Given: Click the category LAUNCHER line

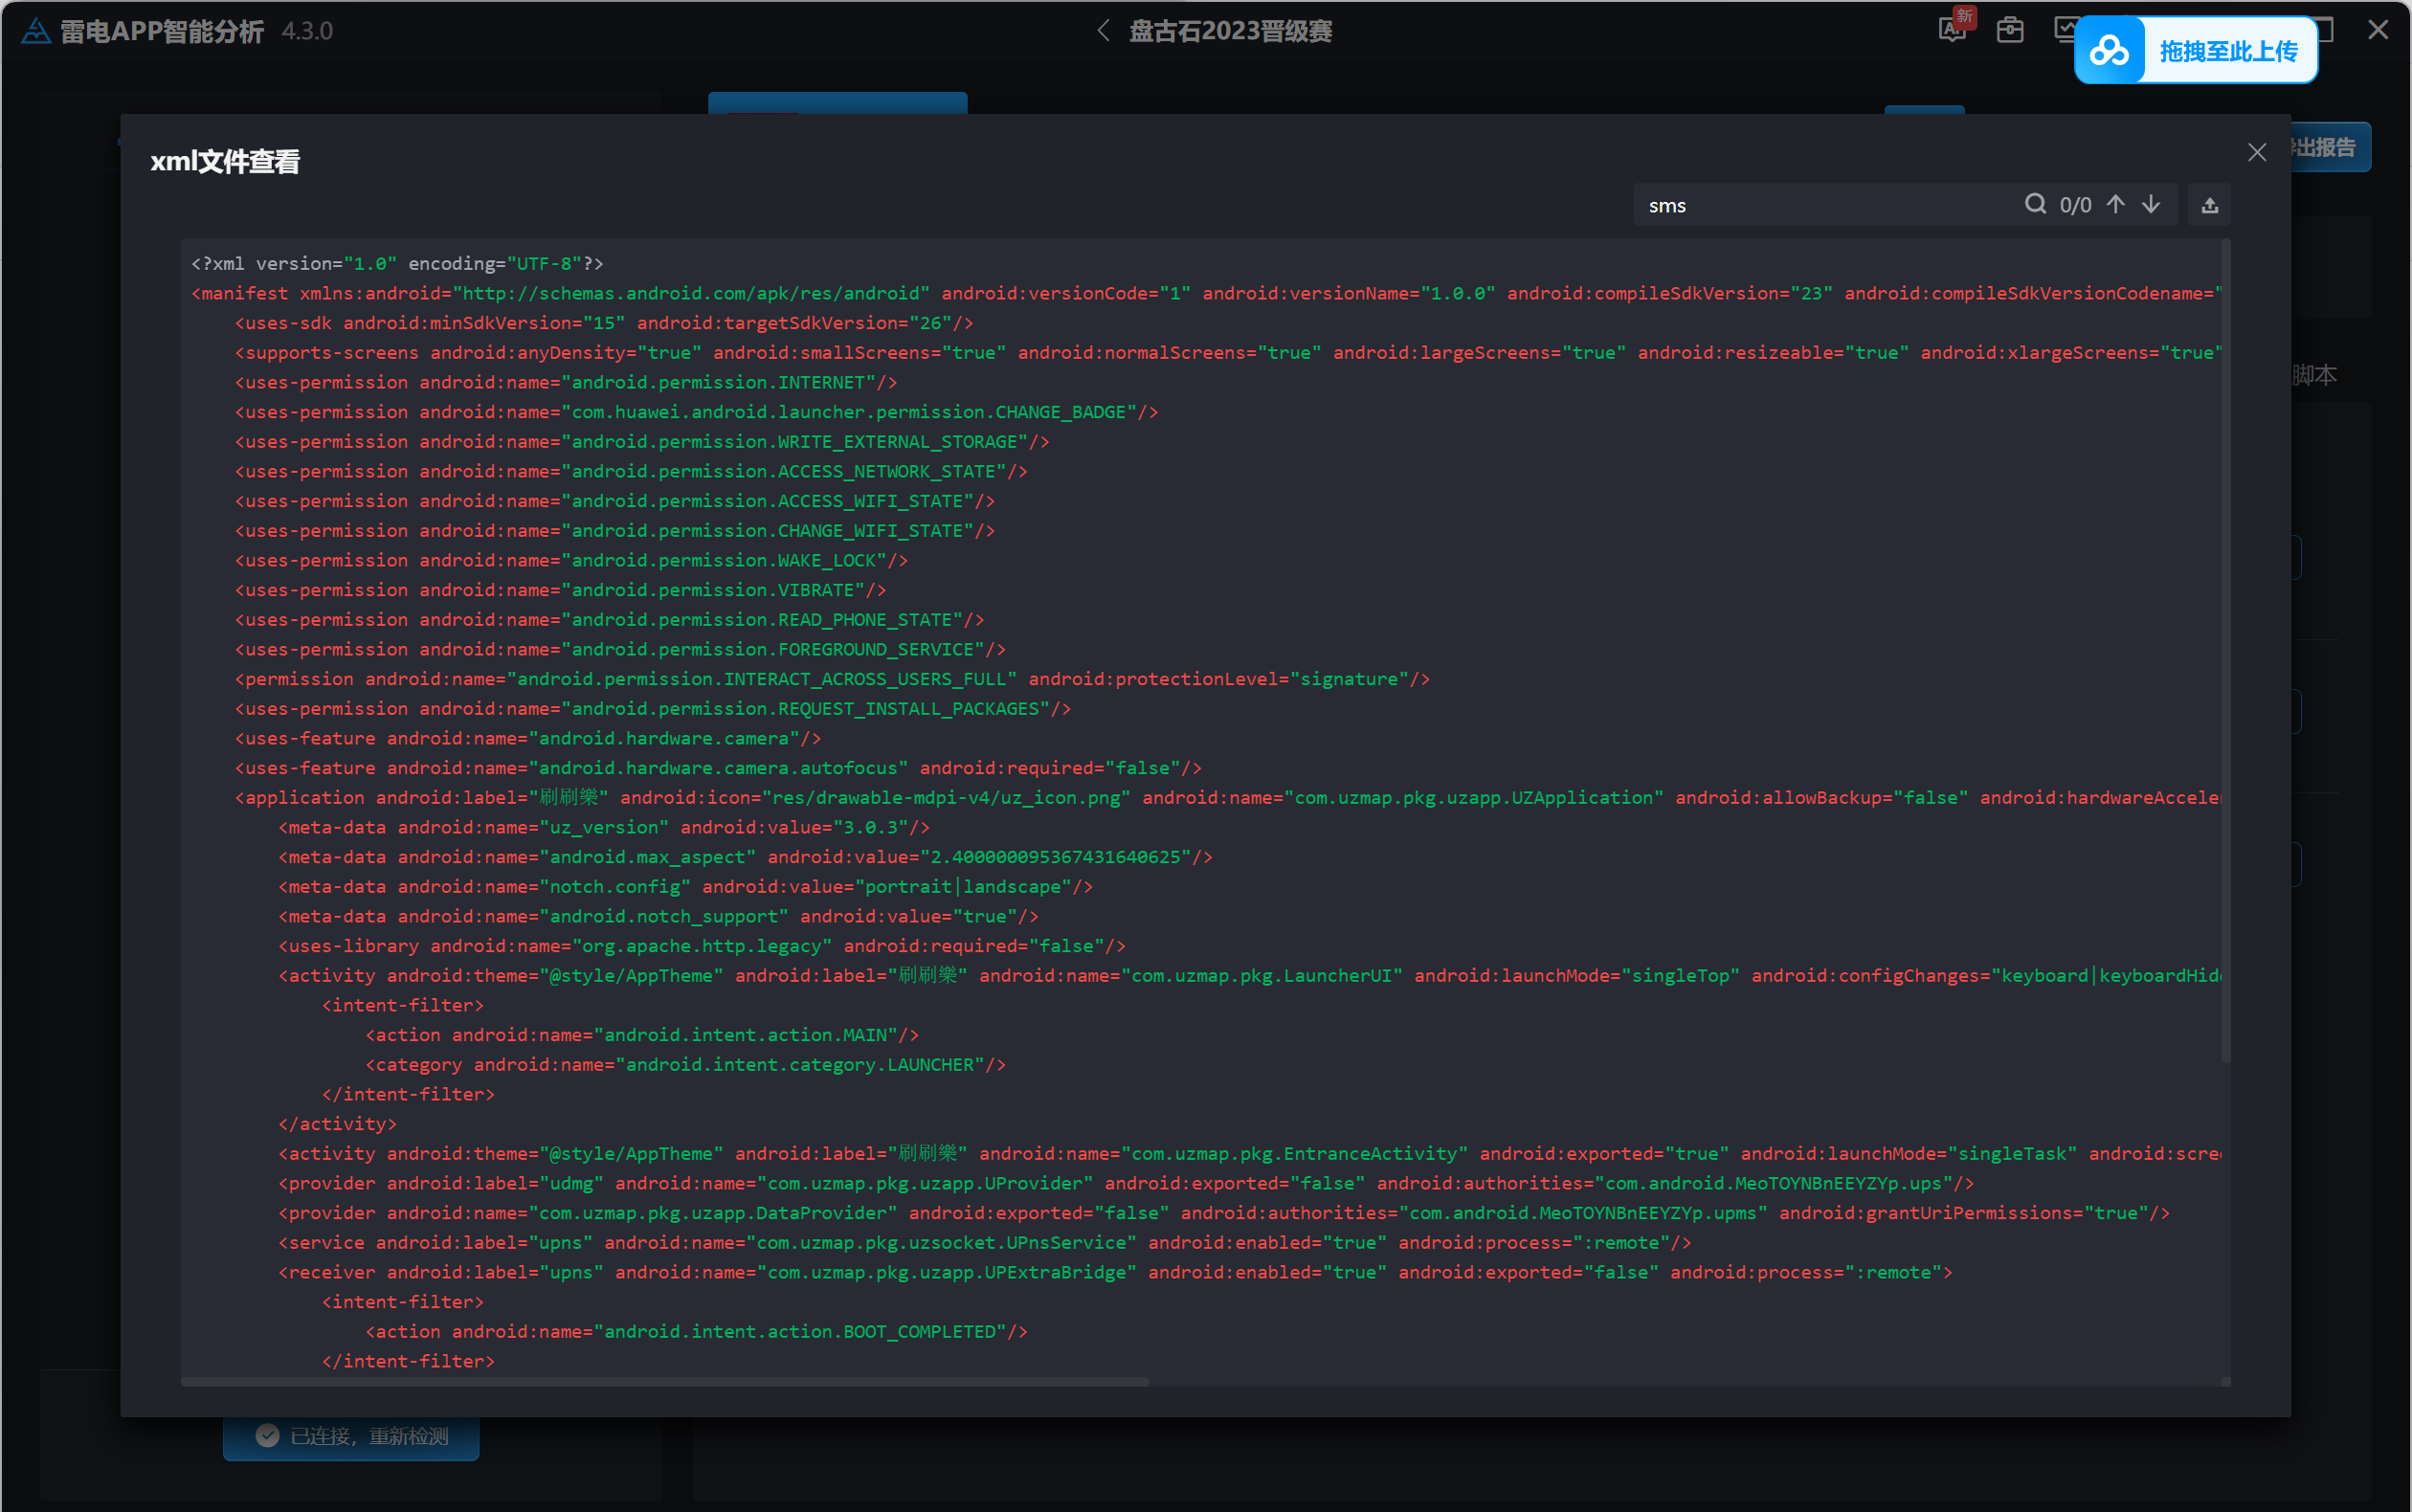Looking at the screenshot, I should (x=686, y=1064).
